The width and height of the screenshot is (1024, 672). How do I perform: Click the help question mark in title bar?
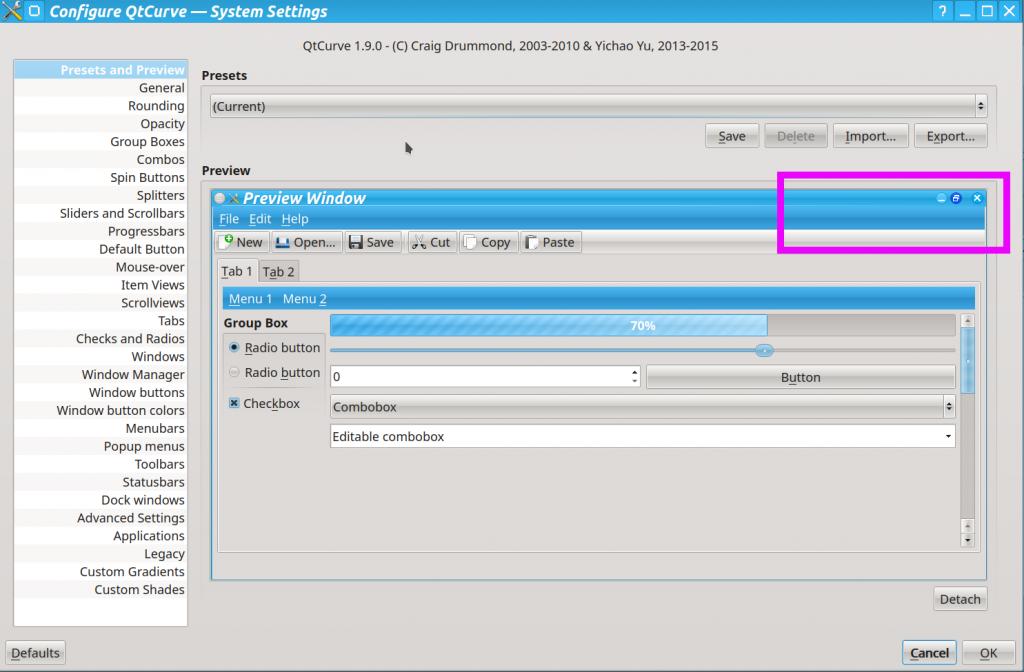coord(941,12)
